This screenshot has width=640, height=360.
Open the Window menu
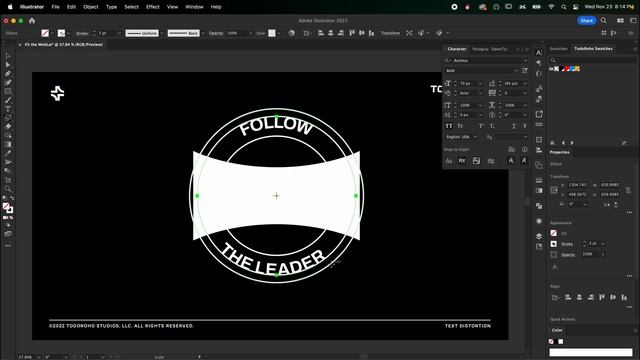(194, 7)
